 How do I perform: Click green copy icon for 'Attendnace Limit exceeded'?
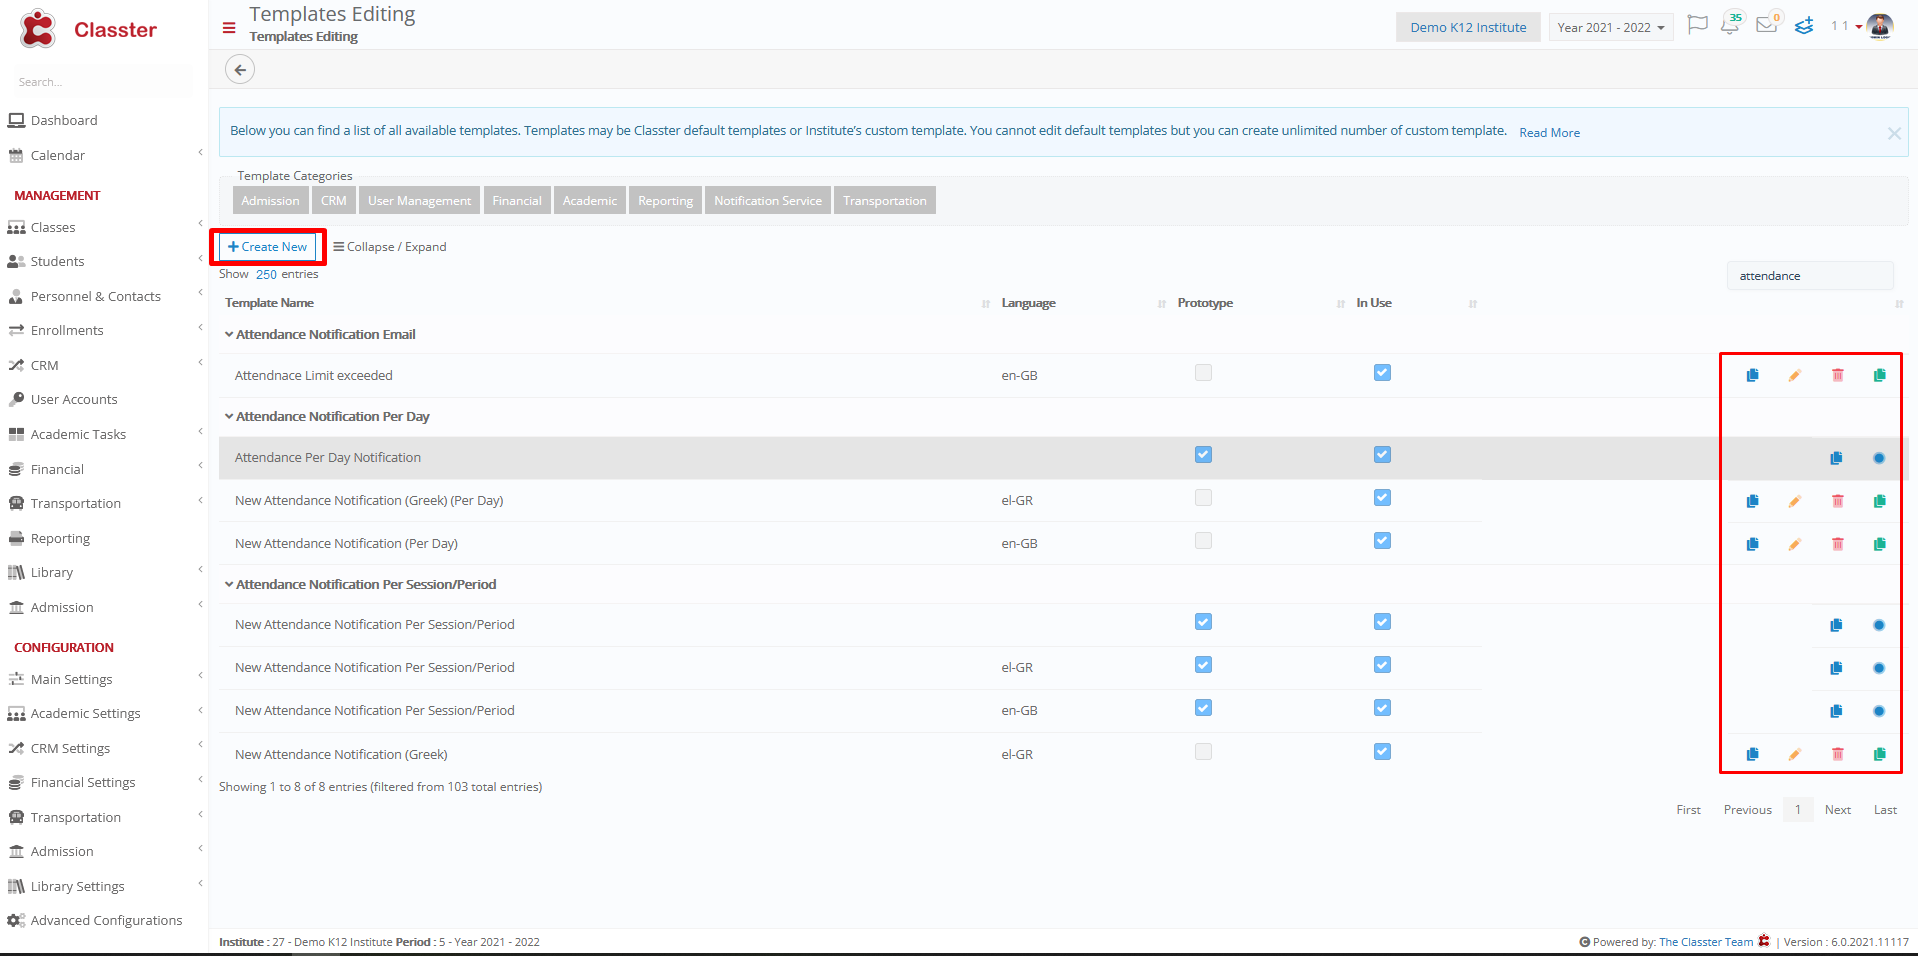[1879, 375]
